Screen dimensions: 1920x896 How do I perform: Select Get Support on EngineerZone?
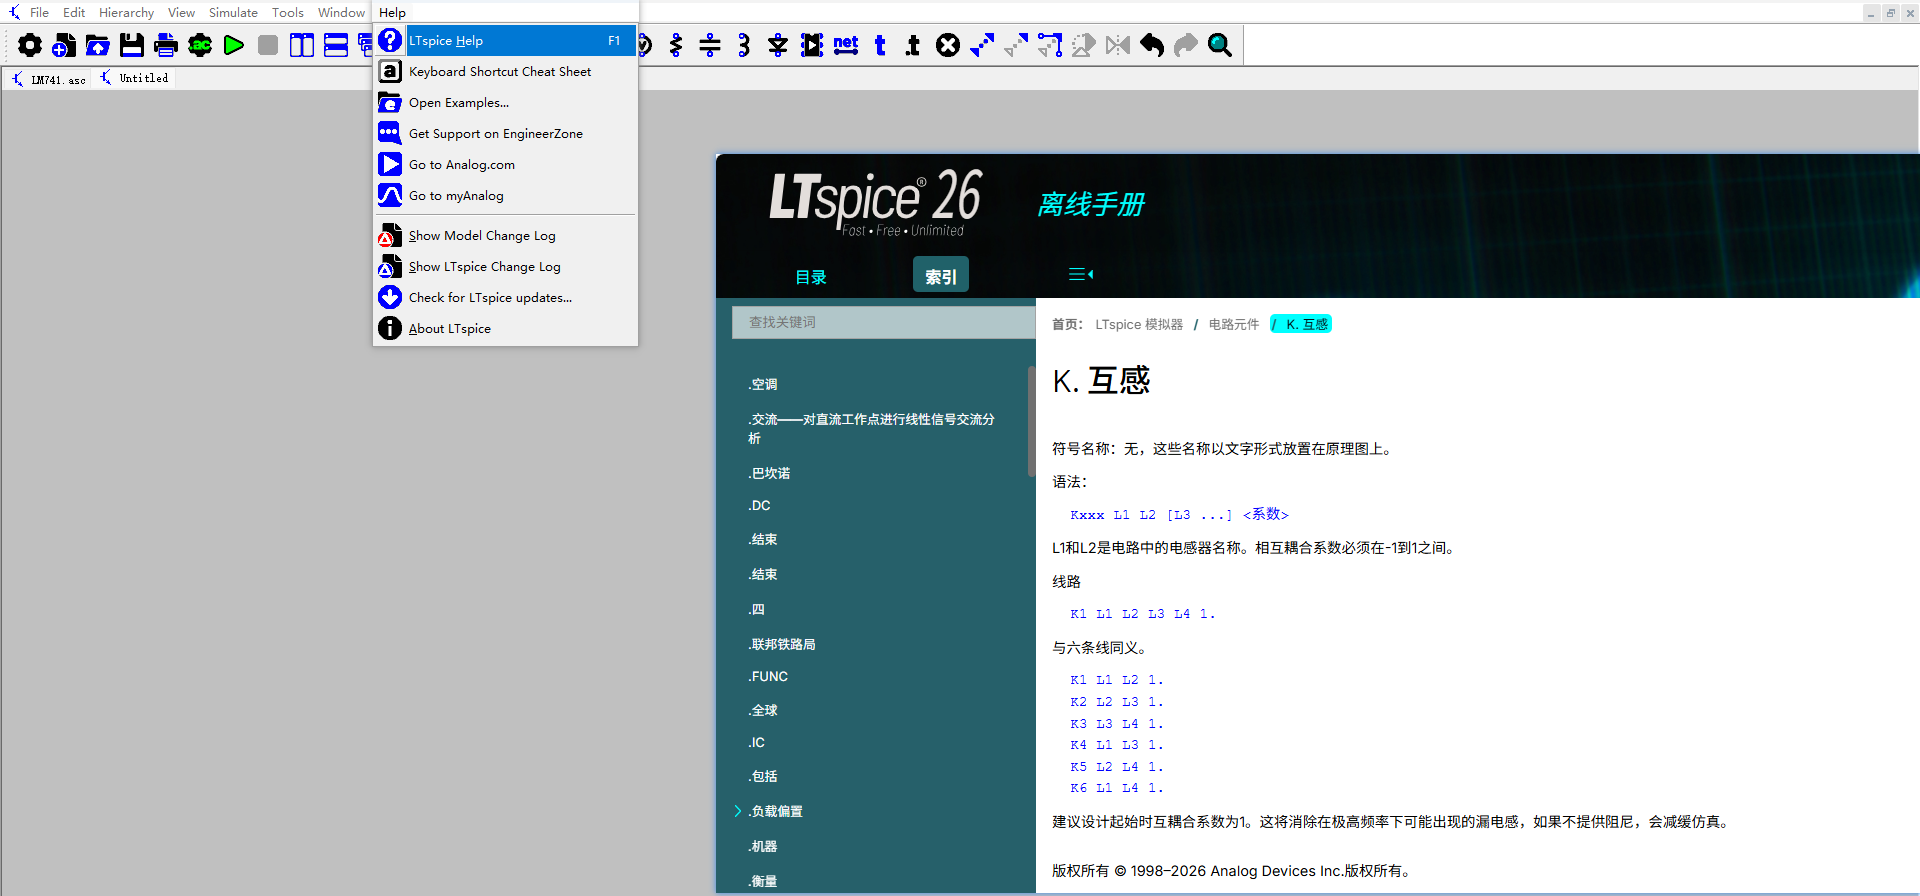click(x=506, y=134)
